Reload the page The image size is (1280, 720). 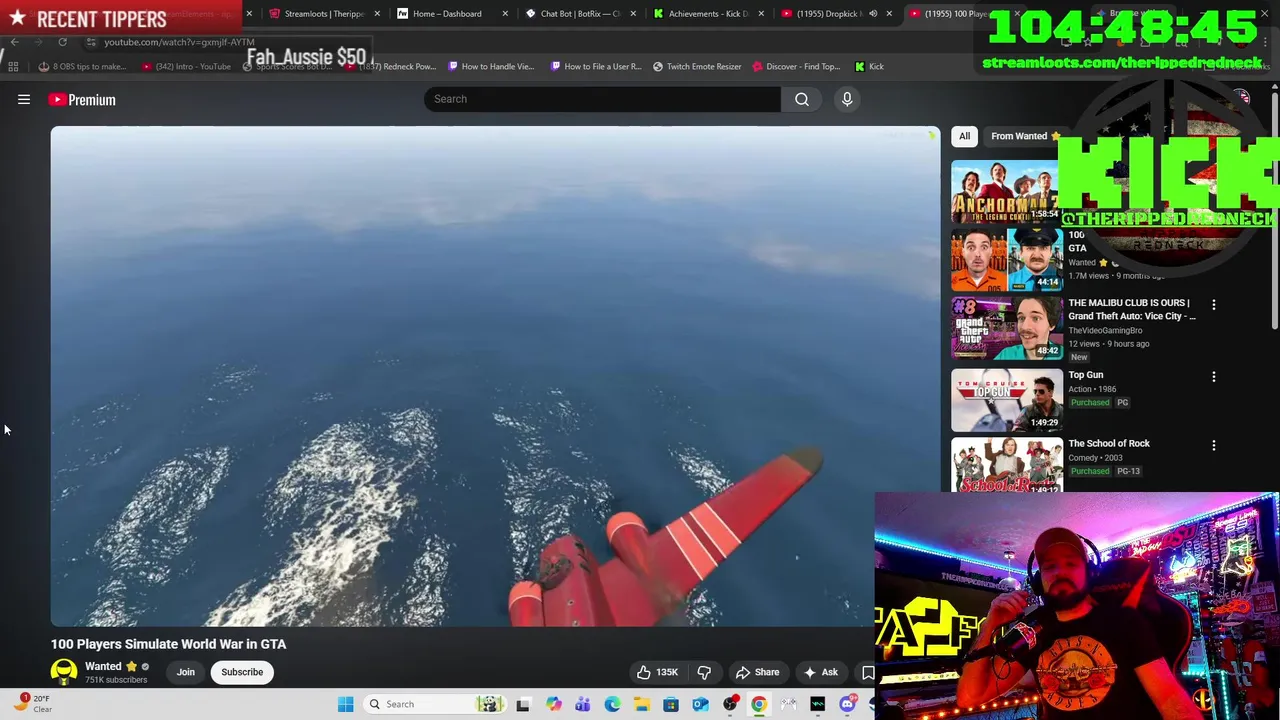[x=62, y=42]
